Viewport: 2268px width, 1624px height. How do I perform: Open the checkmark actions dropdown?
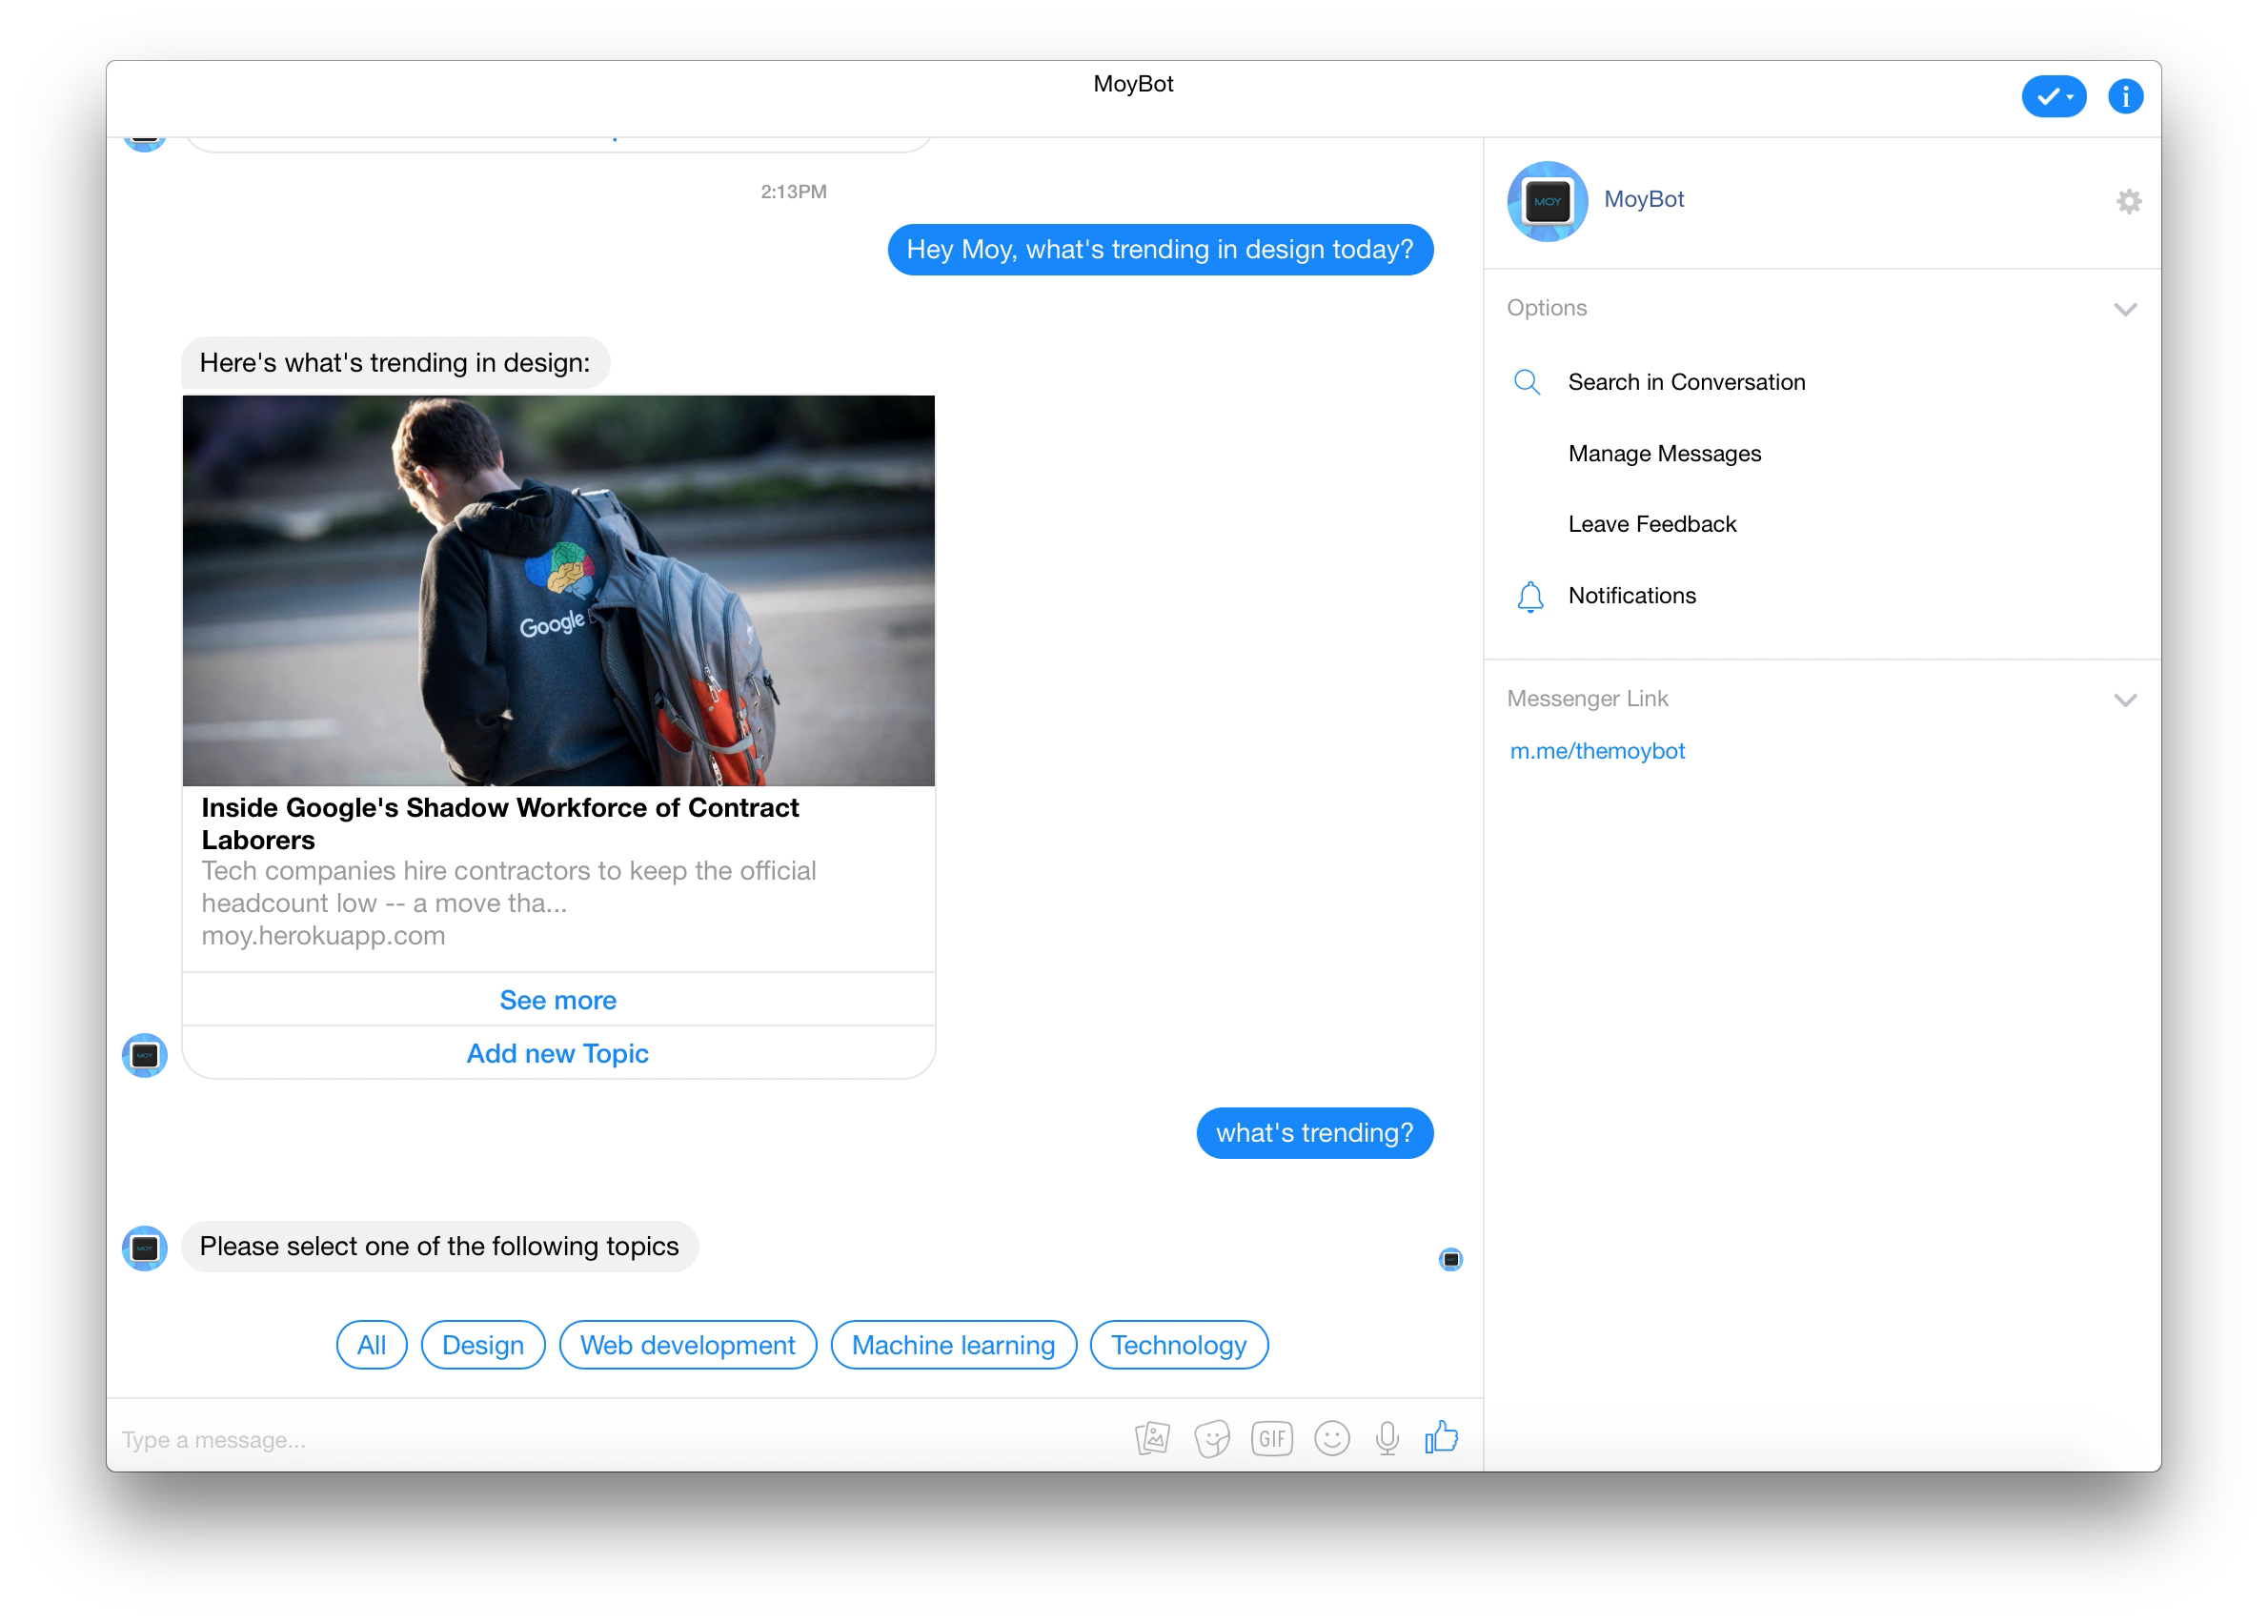pyautogui.click(x=2053, y=97)
